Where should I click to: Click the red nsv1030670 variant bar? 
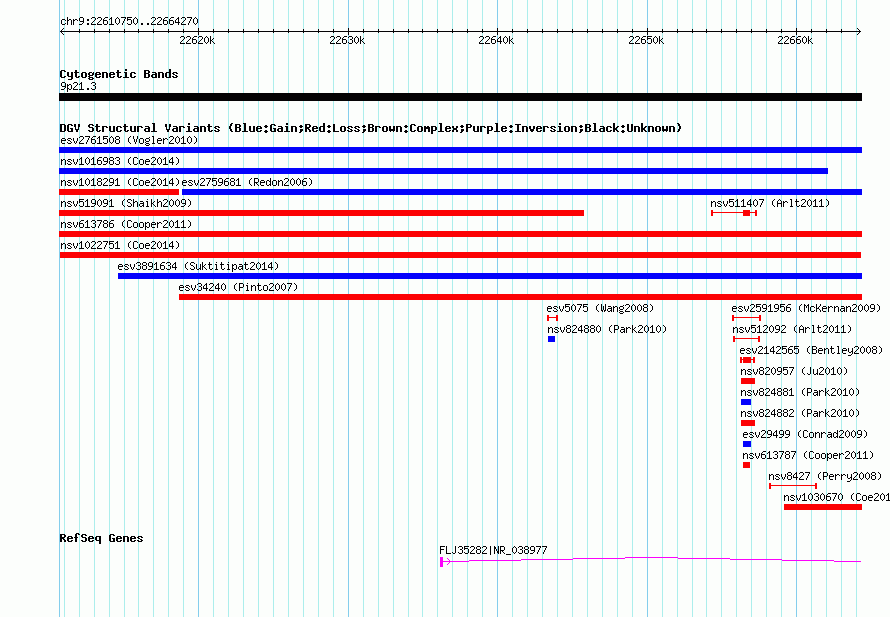coord(823,507)
